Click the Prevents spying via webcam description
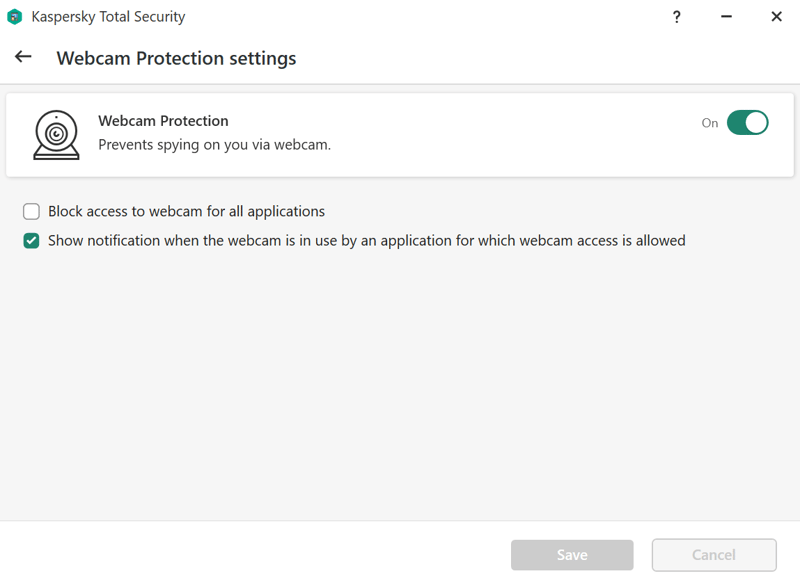This screenshot has height=585, width=800. [214, 145]
